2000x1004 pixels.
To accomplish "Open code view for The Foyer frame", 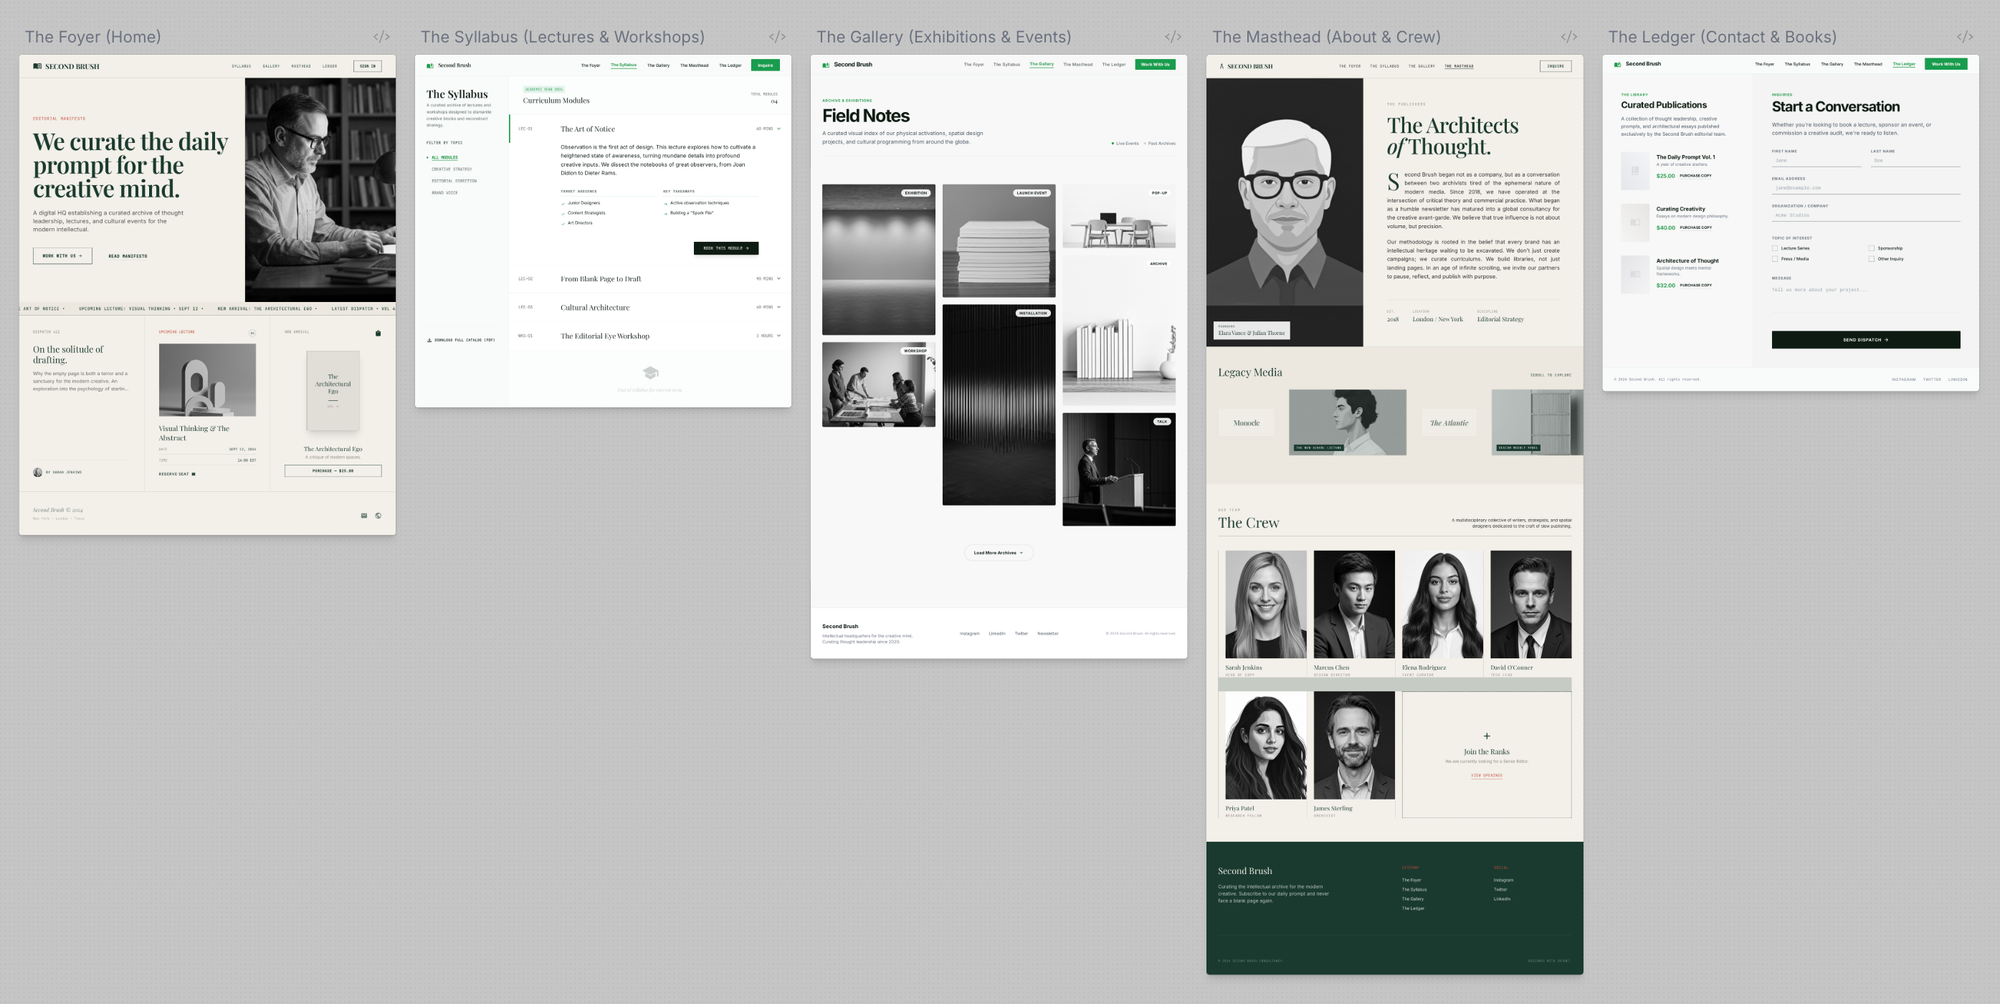I will pos(381,37).
